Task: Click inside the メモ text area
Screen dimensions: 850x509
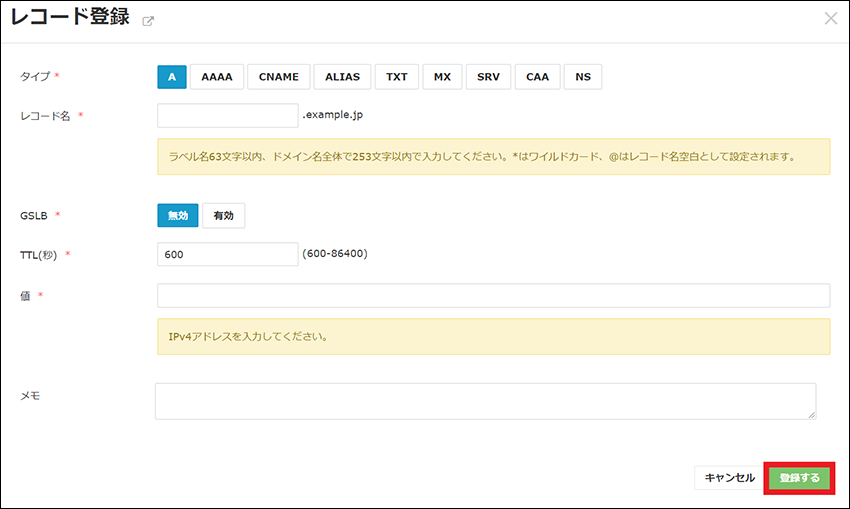Action: click(485, 401)
